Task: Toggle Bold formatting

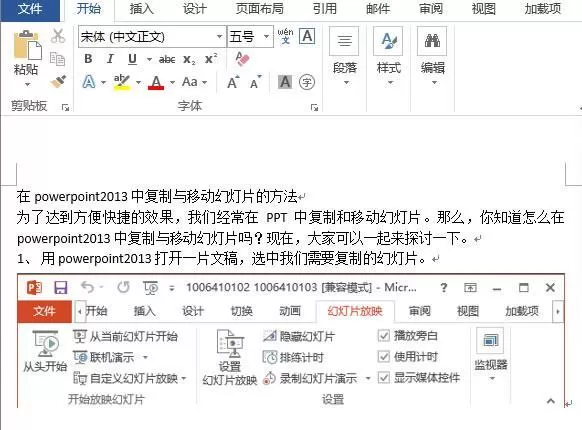Action: (x=88, y=59)
